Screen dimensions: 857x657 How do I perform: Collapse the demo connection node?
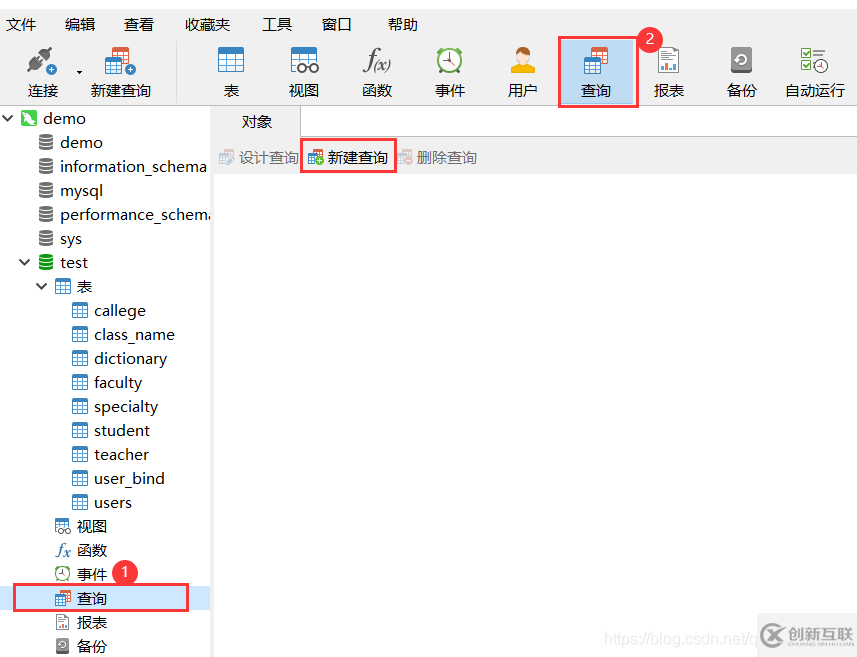coord(8,118)
